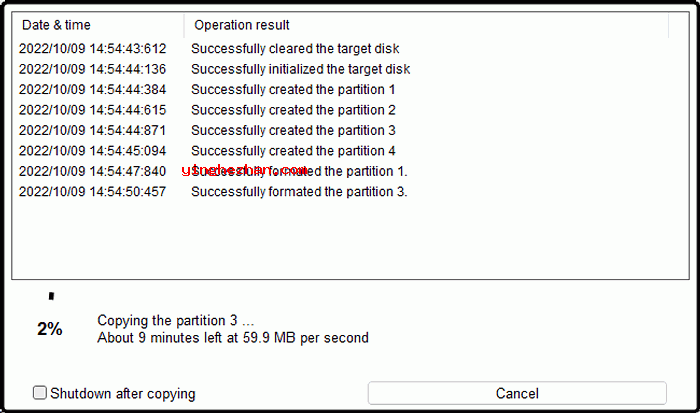Viewport: 700px width, 413px height.
Task: Sort by the "Operation result" column header
Action: click(x=242, y=25)
